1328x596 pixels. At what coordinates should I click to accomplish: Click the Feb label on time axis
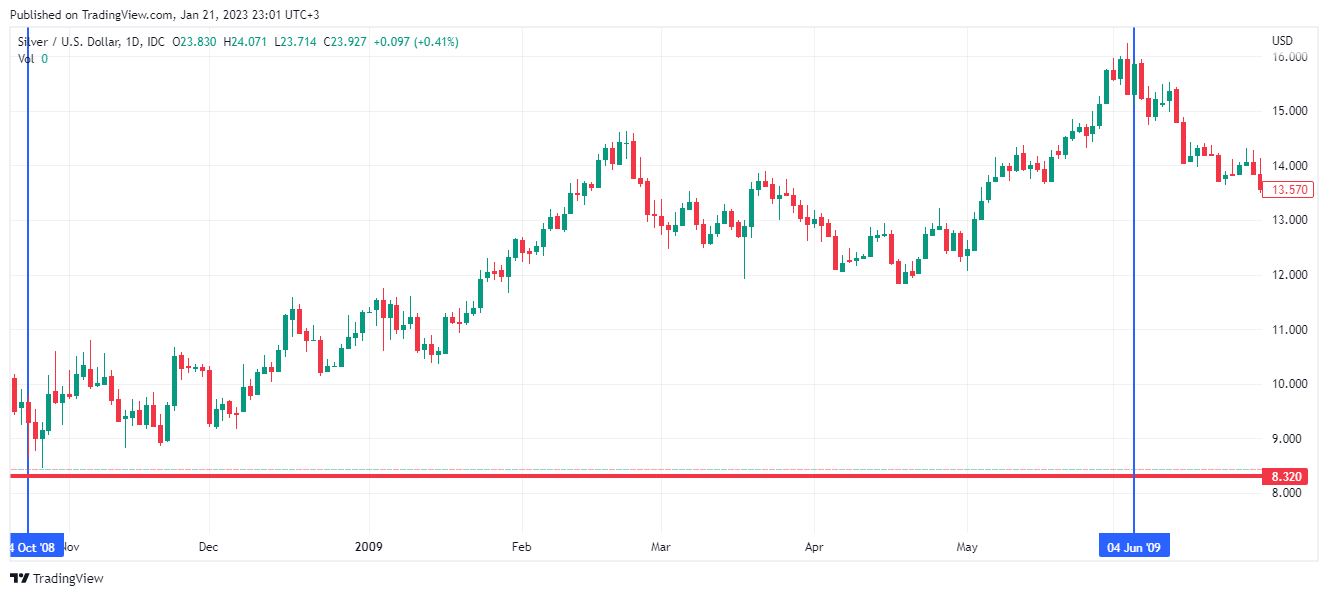[x=520, y=547]
